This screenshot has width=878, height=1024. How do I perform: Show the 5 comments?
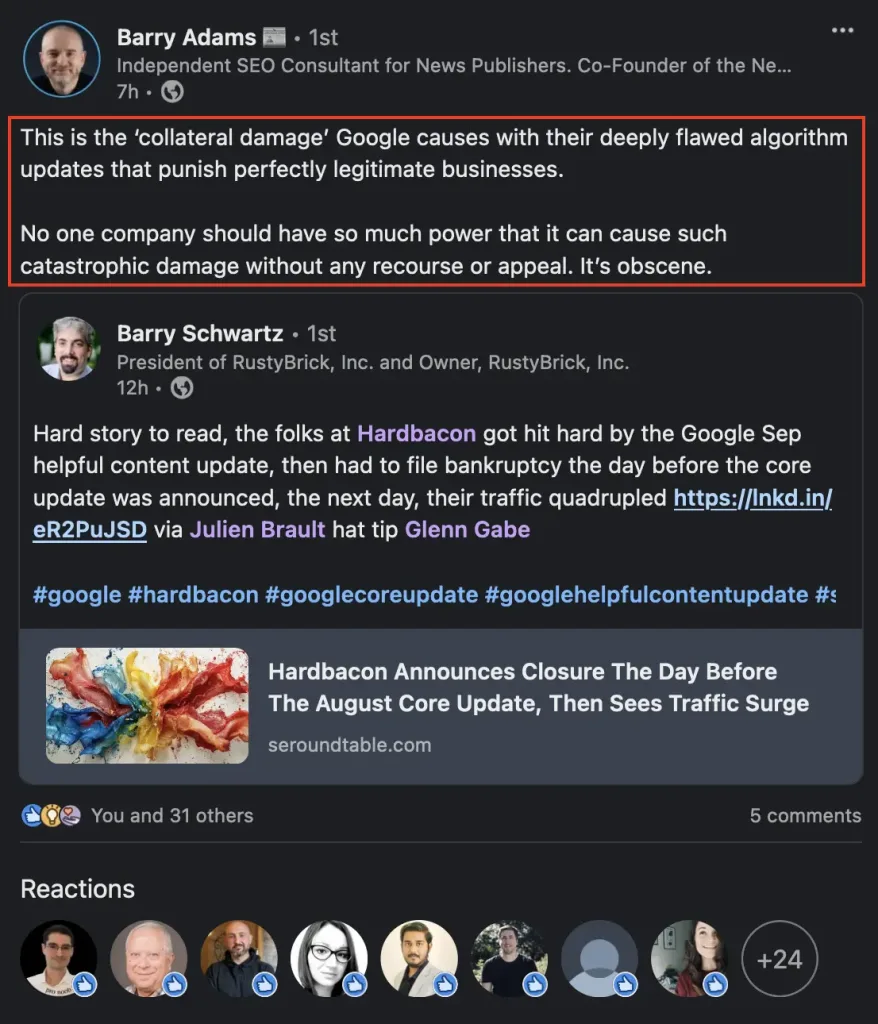coord(805,816)
